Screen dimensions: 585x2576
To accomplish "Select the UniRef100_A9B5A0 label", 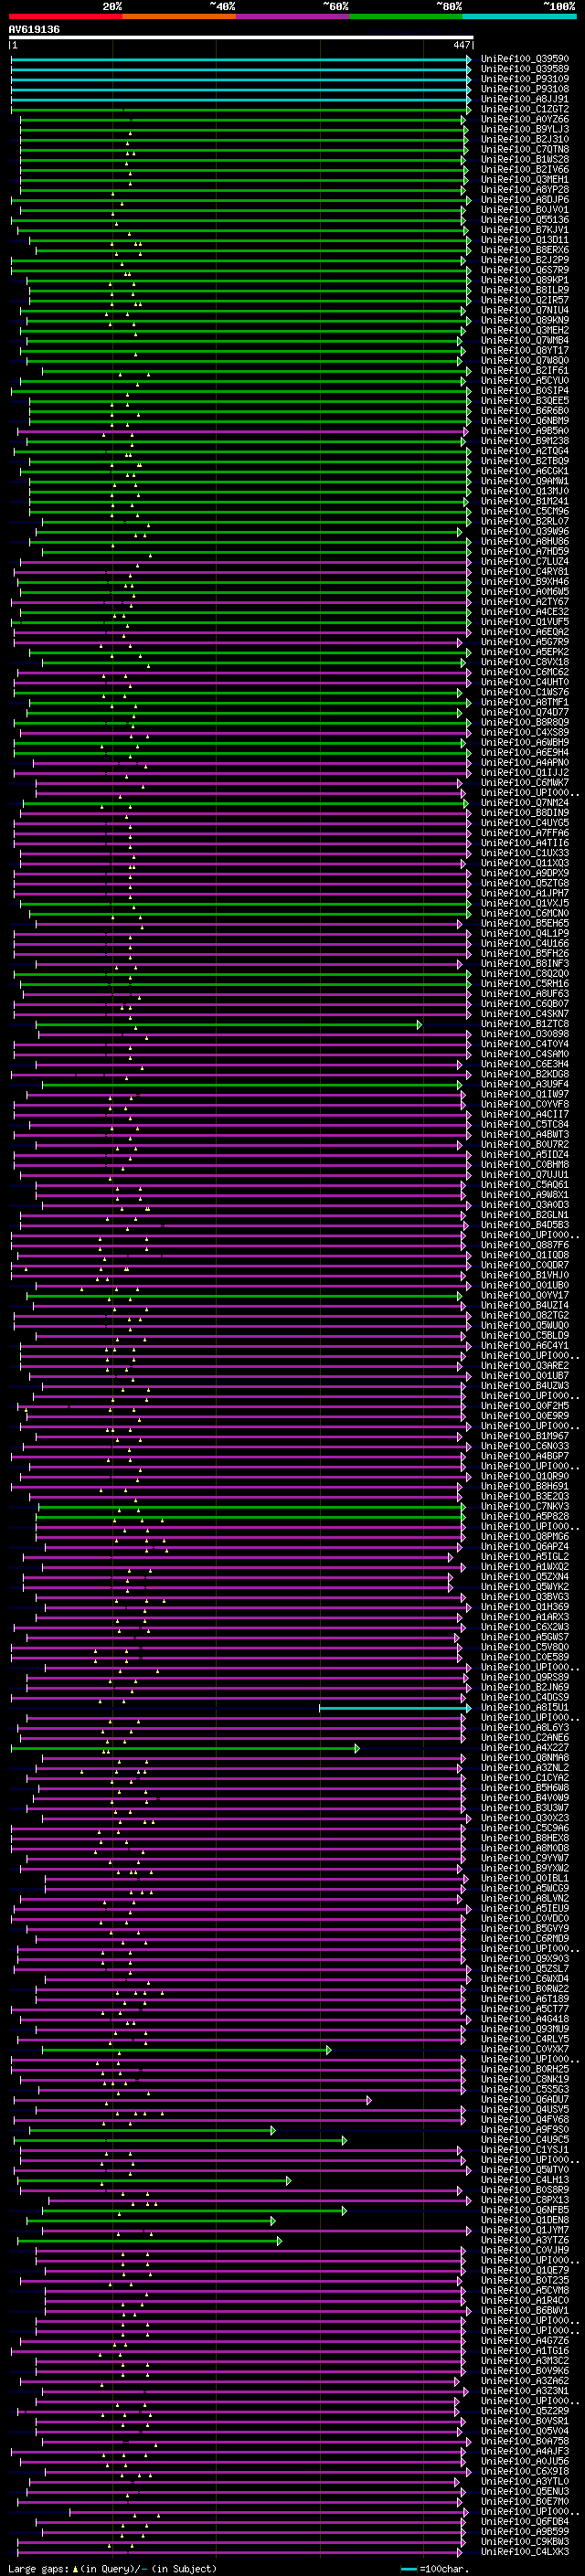I will (525, 431).
